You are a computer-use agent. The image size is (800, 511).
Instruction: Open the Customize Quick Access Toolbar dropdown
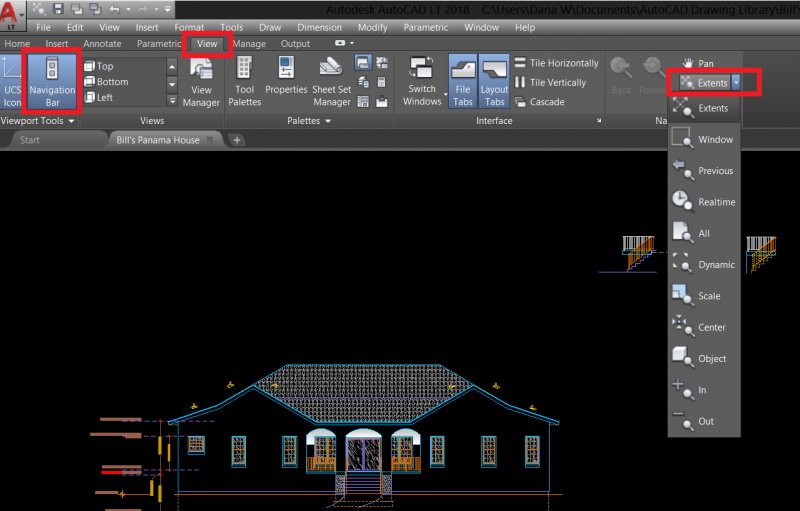[x=167, y=9]
